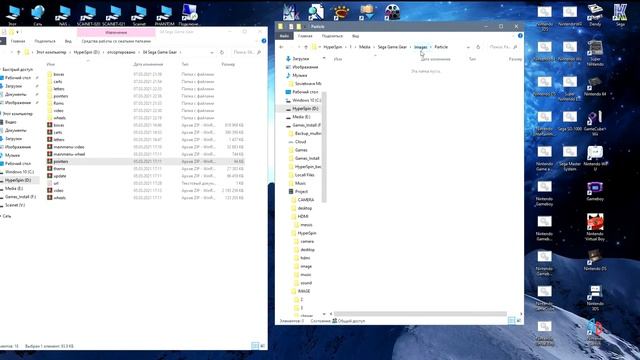Click horizontal scrollbar at bottom of Particle window
This screenshot has width=640, height=360.
(x=420, y=314)
